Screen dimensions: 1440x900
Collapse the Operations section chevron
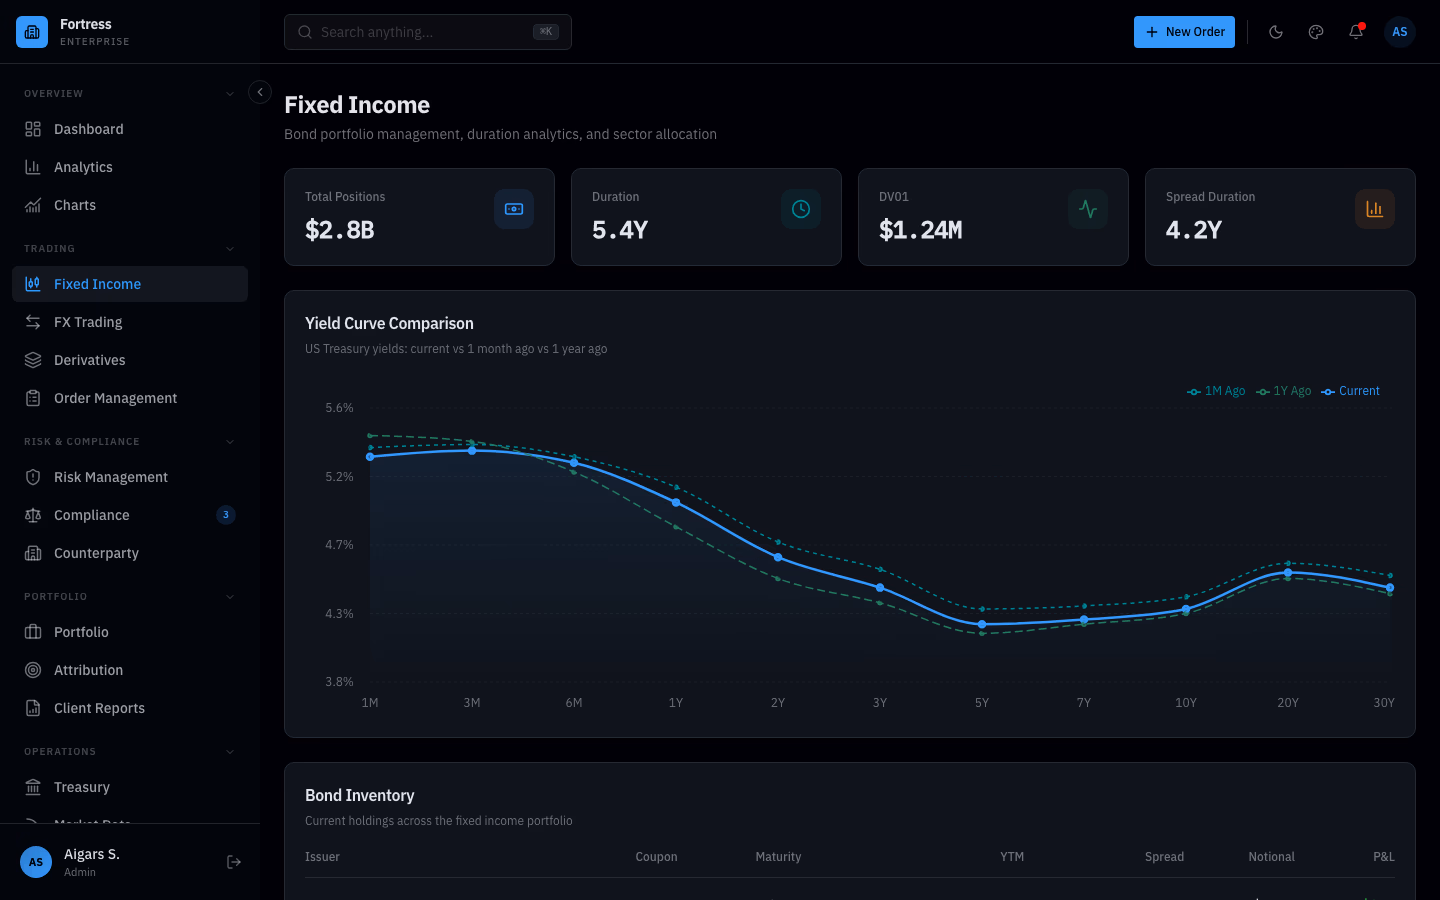(230, 752)
